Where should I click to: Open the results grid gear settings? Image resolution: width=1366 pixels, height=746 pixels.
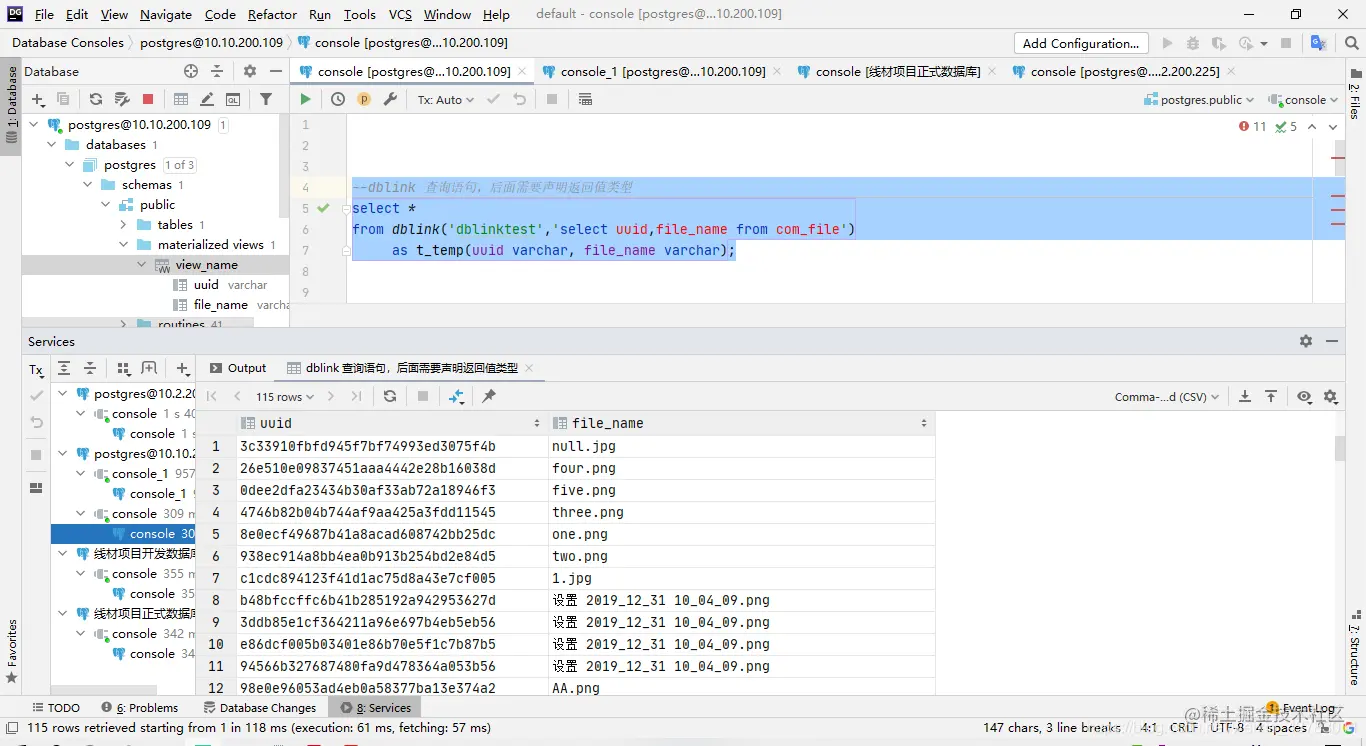pyautogui.click(x=1330, y=396)
